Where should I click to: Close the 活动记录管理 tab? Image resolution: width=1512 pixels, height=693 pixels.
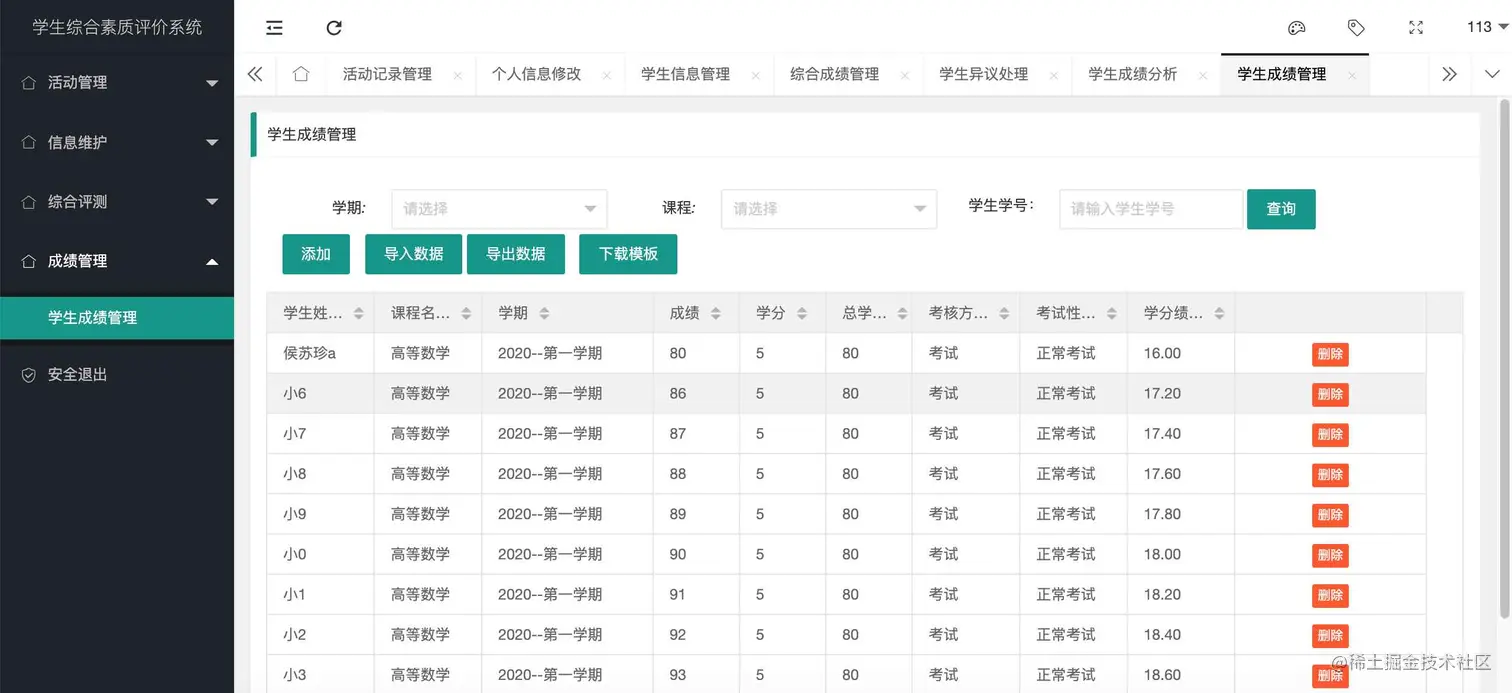tap(457, 76)
